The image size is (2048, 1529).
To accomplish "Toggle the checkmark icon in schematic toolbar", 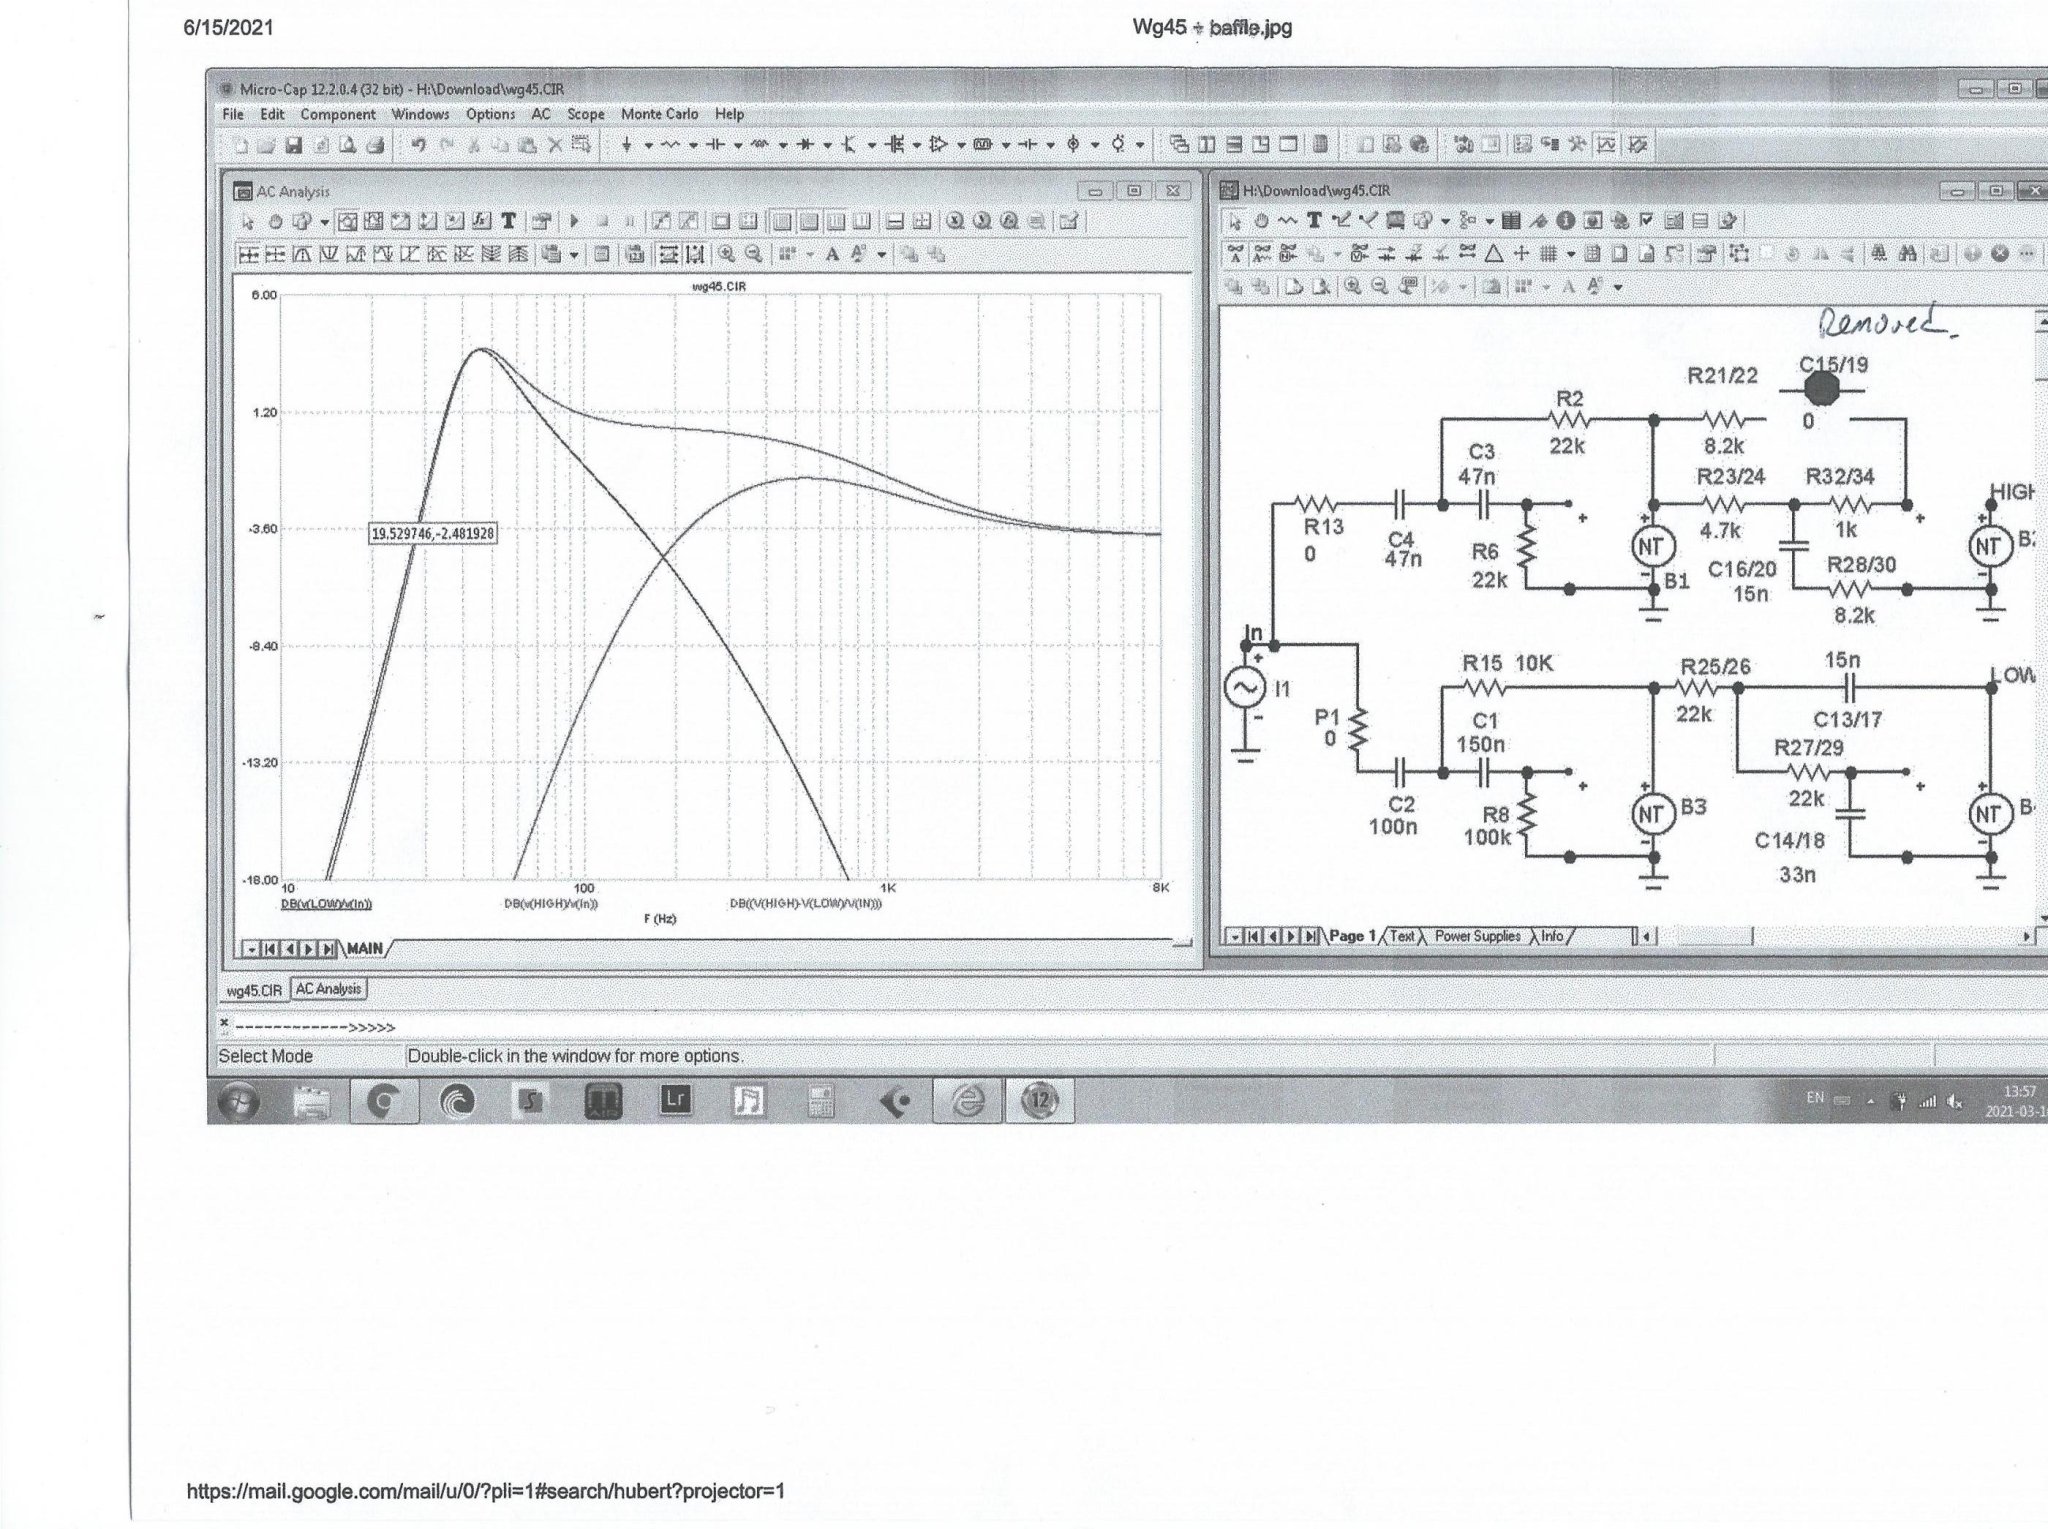I will point(1646,220).
